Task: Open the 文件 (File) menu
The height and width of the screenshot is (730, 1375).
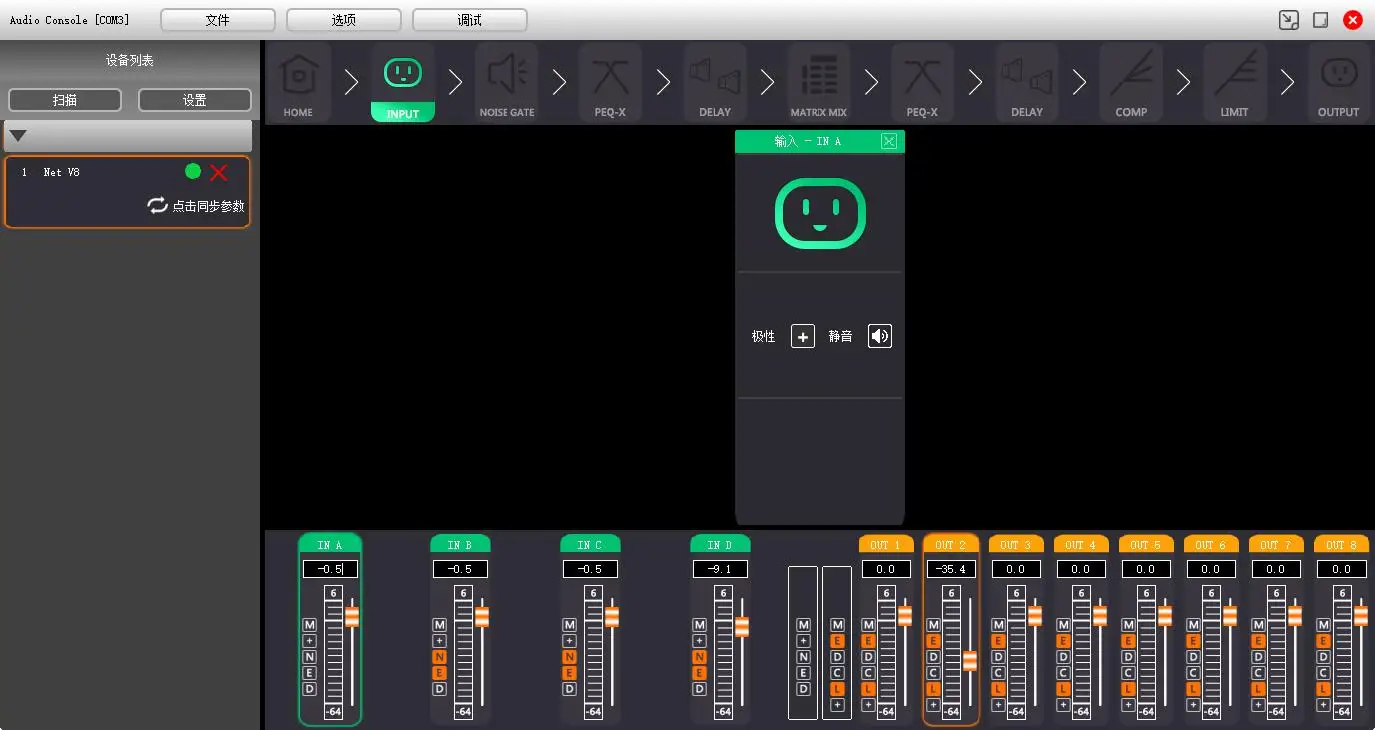Action: (218, 20)
